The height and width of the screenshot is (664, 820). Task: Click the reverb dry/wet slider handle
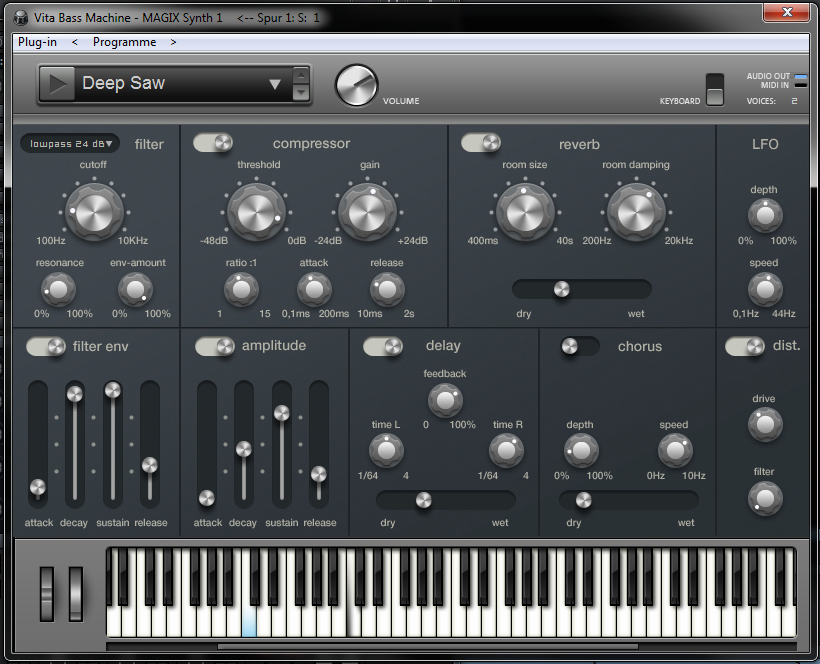561,289
